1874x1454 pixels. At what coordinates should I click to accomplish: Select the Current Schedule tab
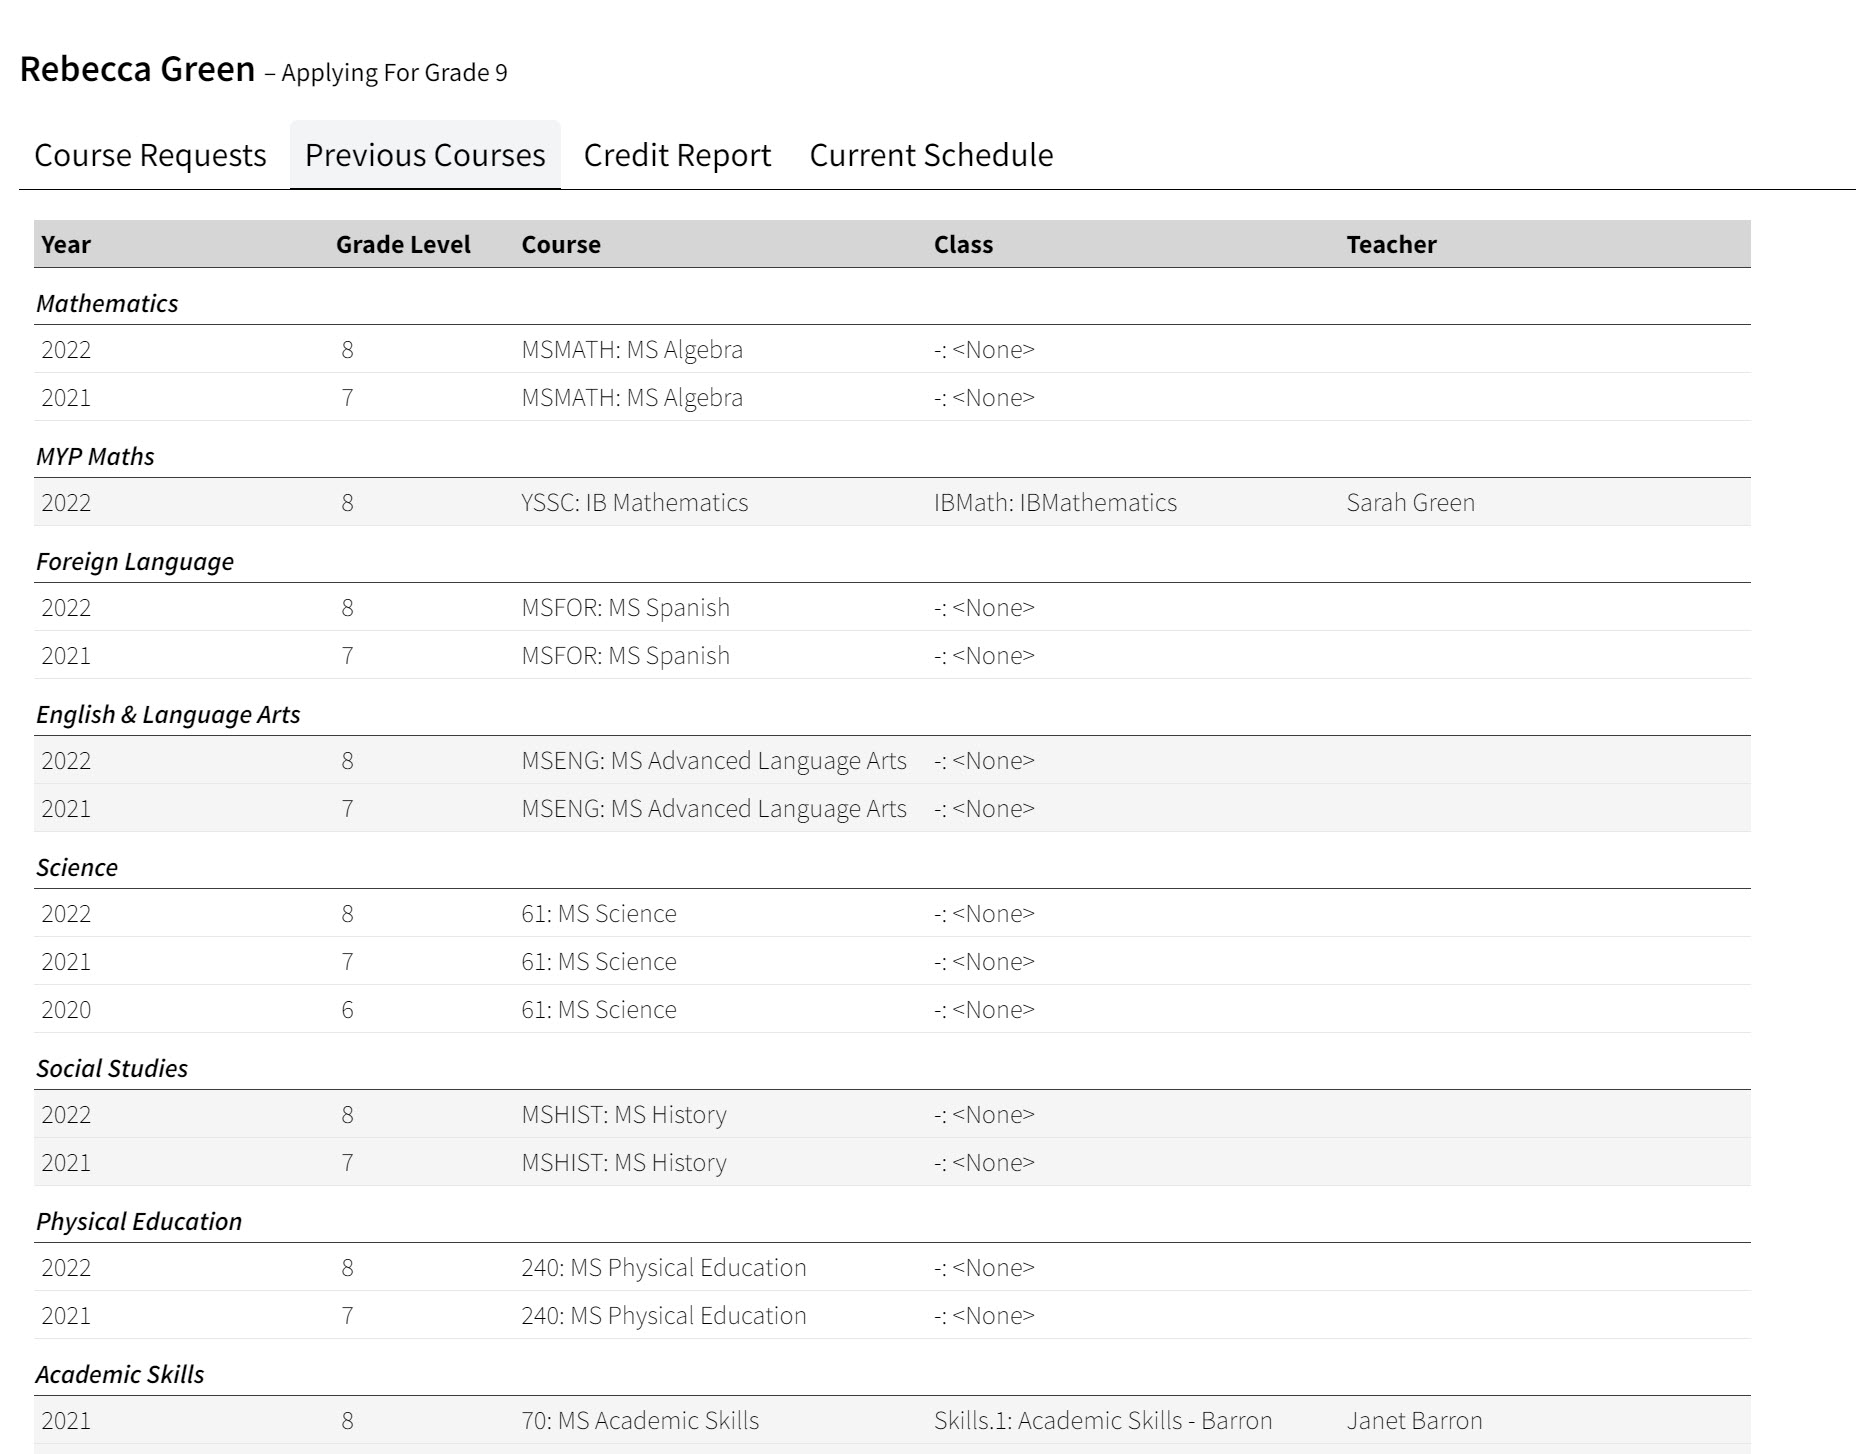click(930, 155)
